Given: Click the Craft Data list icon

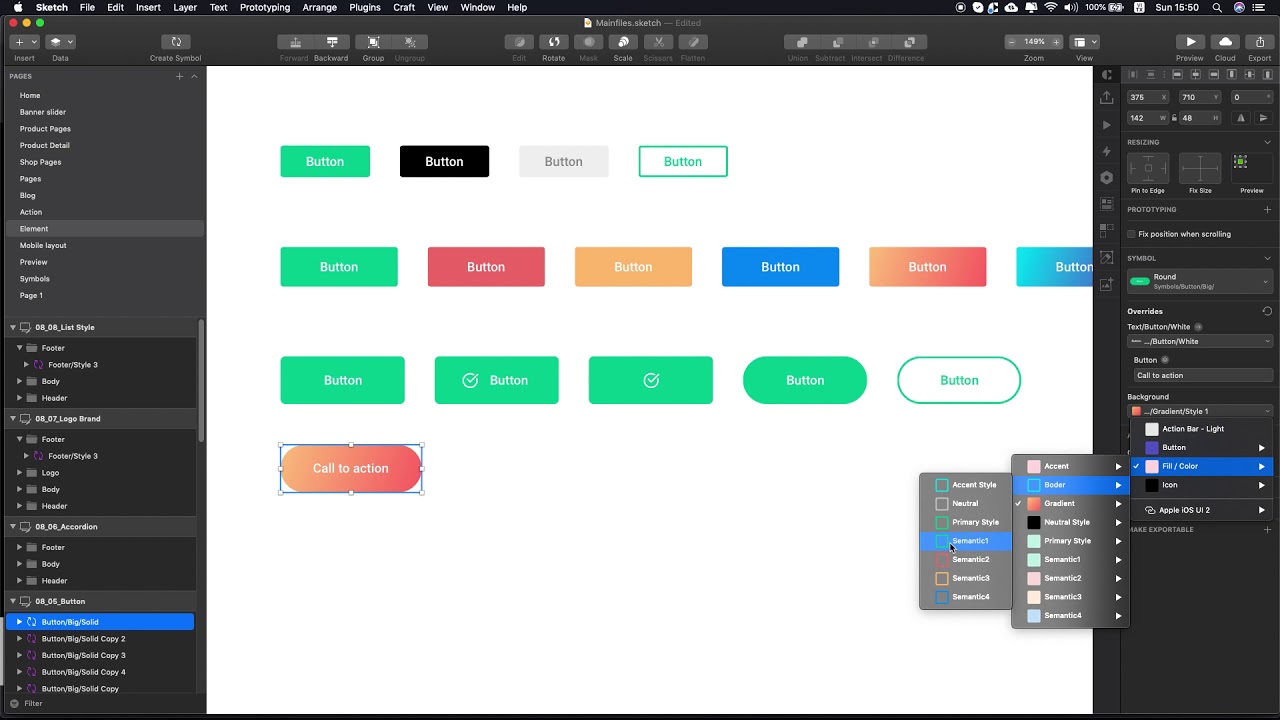Looking at the screenshot, I should pyautogui.click(x=1106, y=204).
